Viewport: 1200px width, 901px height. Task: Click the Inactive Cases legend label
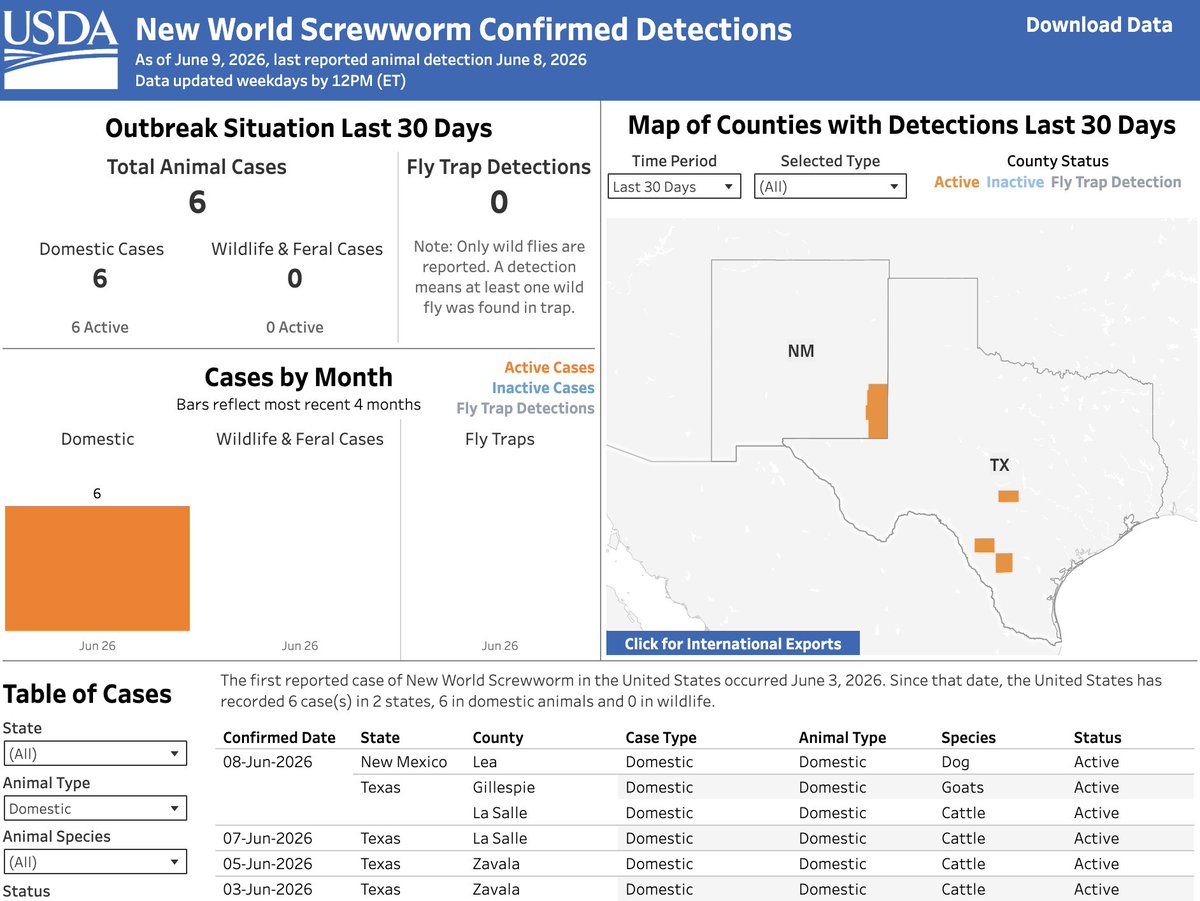[543, 388]
